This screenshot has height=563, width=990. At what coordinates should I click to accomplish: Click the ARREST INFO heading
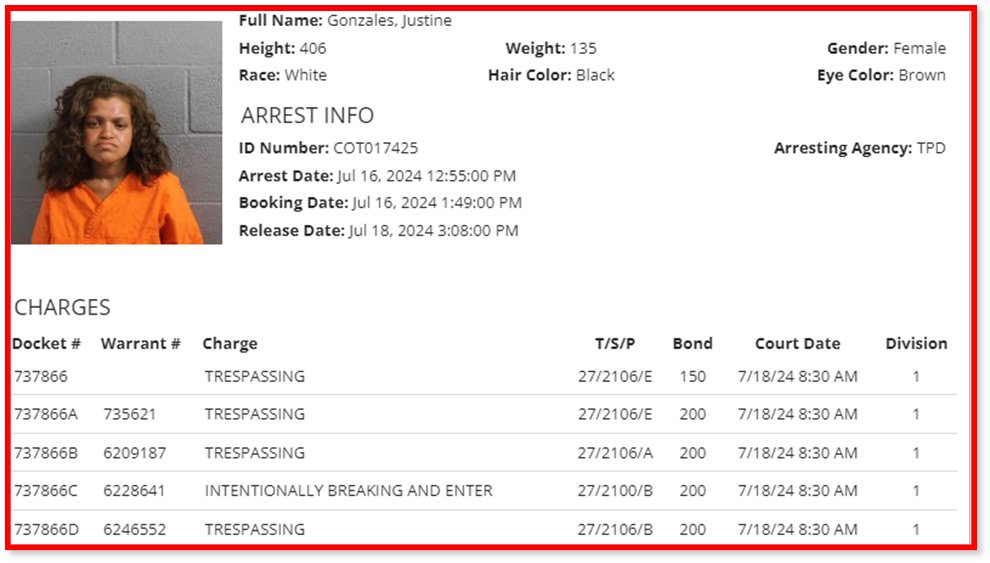pos(307,116)
